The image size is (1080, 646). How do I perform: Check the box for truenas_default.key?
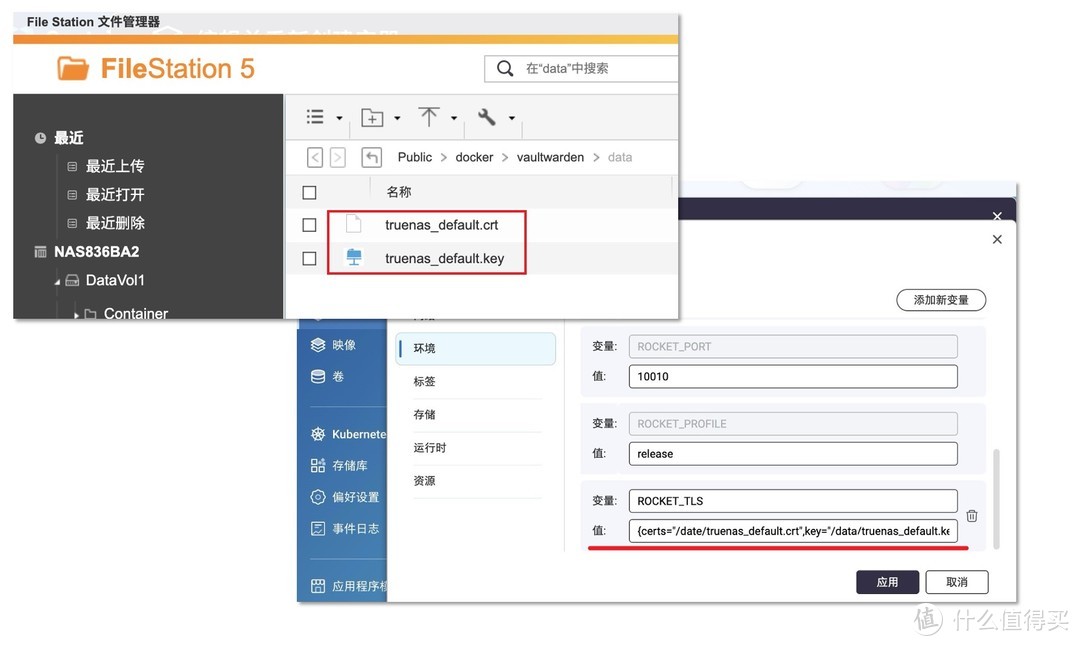pyautogui.click(x=309, y=258)
